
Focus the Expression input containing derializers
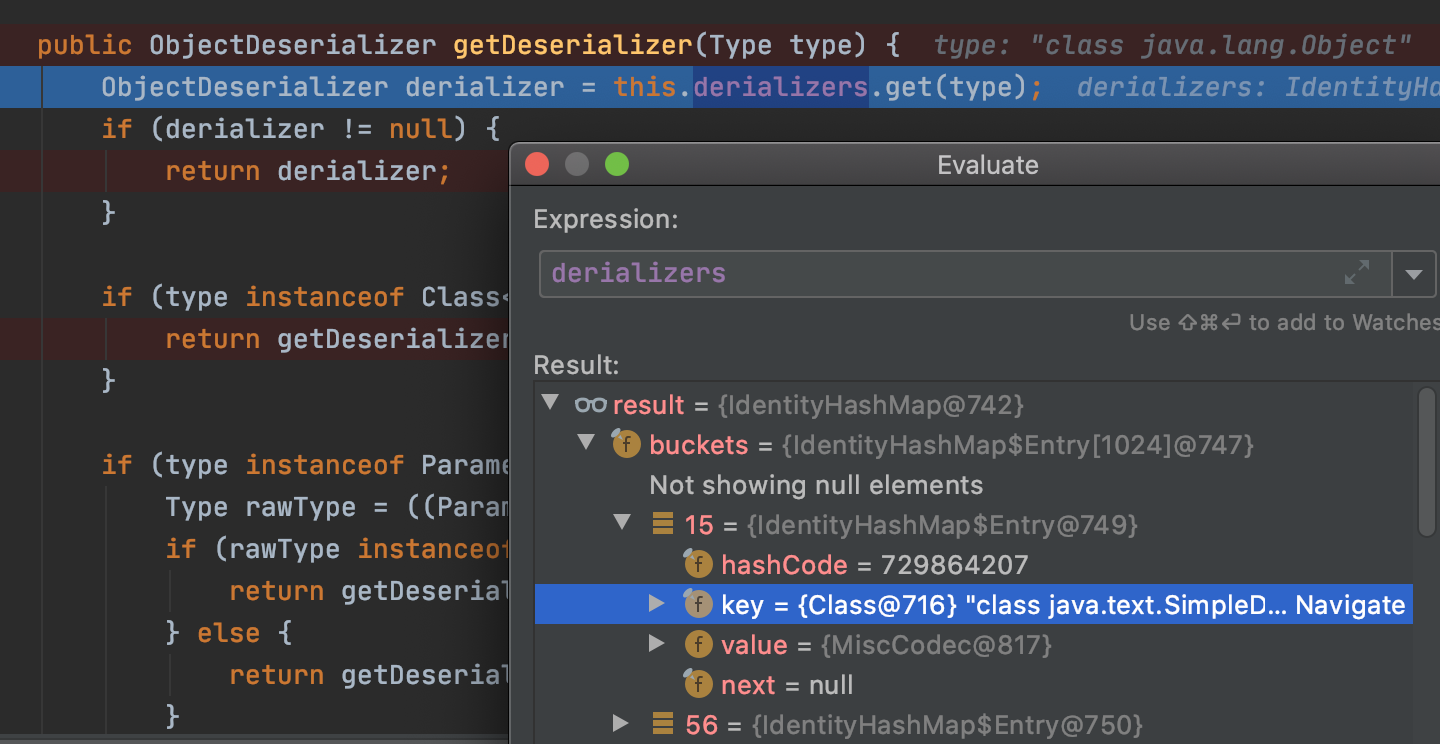point(900,273)
